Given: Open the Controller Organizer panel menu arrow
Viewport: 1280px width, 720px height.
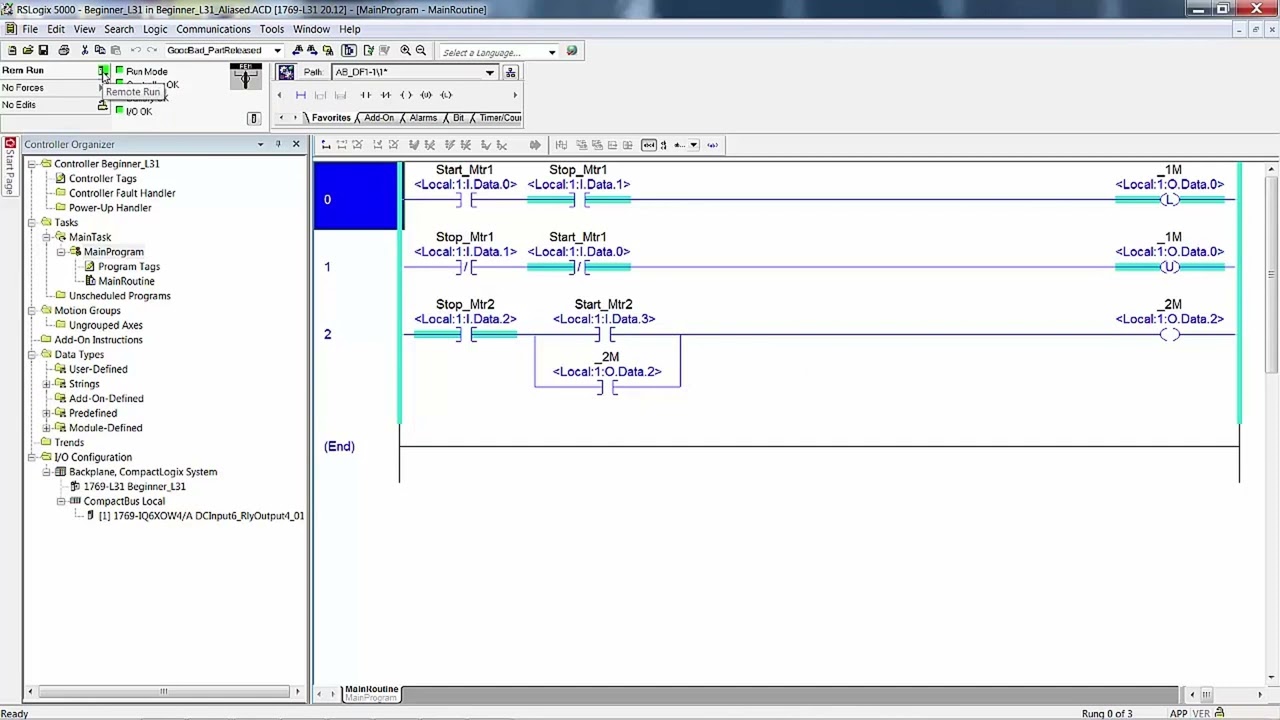Looking at the screenshot, I should click(261, 144).
